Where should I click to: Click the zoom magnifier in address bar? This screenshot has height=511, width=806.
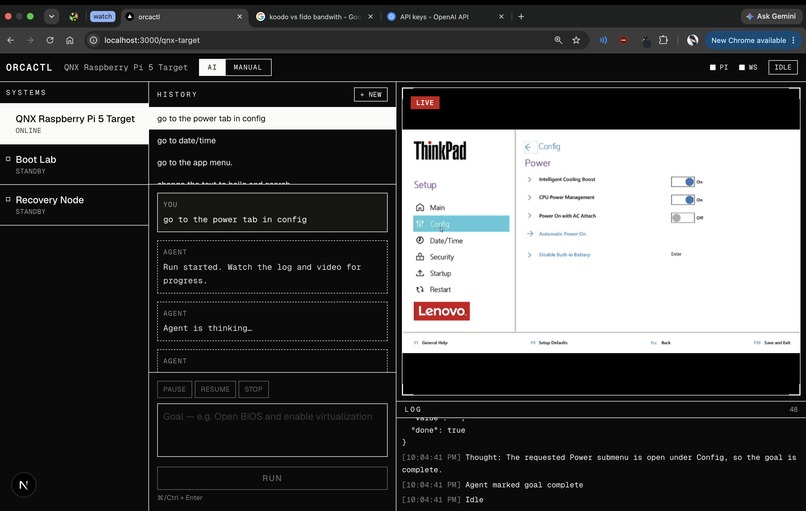pyautogui.click(x=558, y=40)
